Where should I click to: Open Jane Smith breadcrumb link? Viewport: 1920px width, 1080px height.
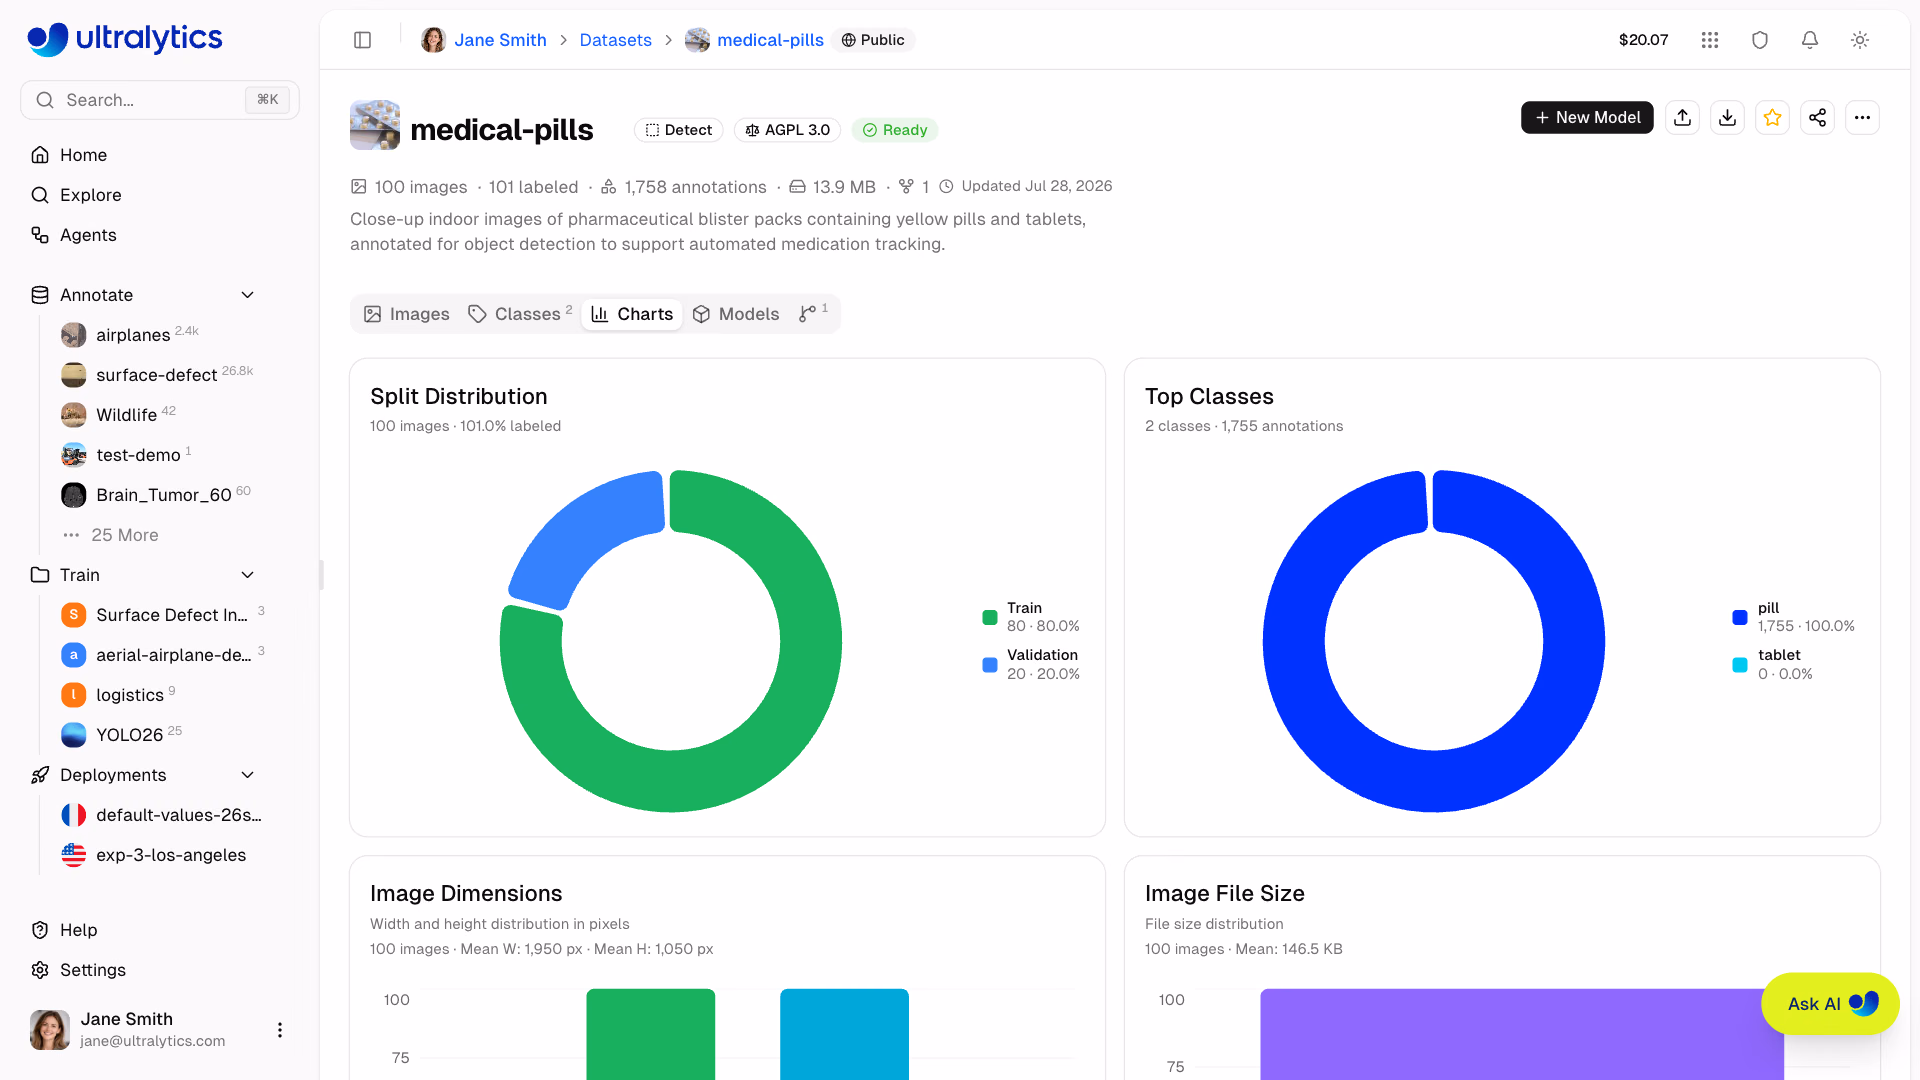tap(500, 40)
